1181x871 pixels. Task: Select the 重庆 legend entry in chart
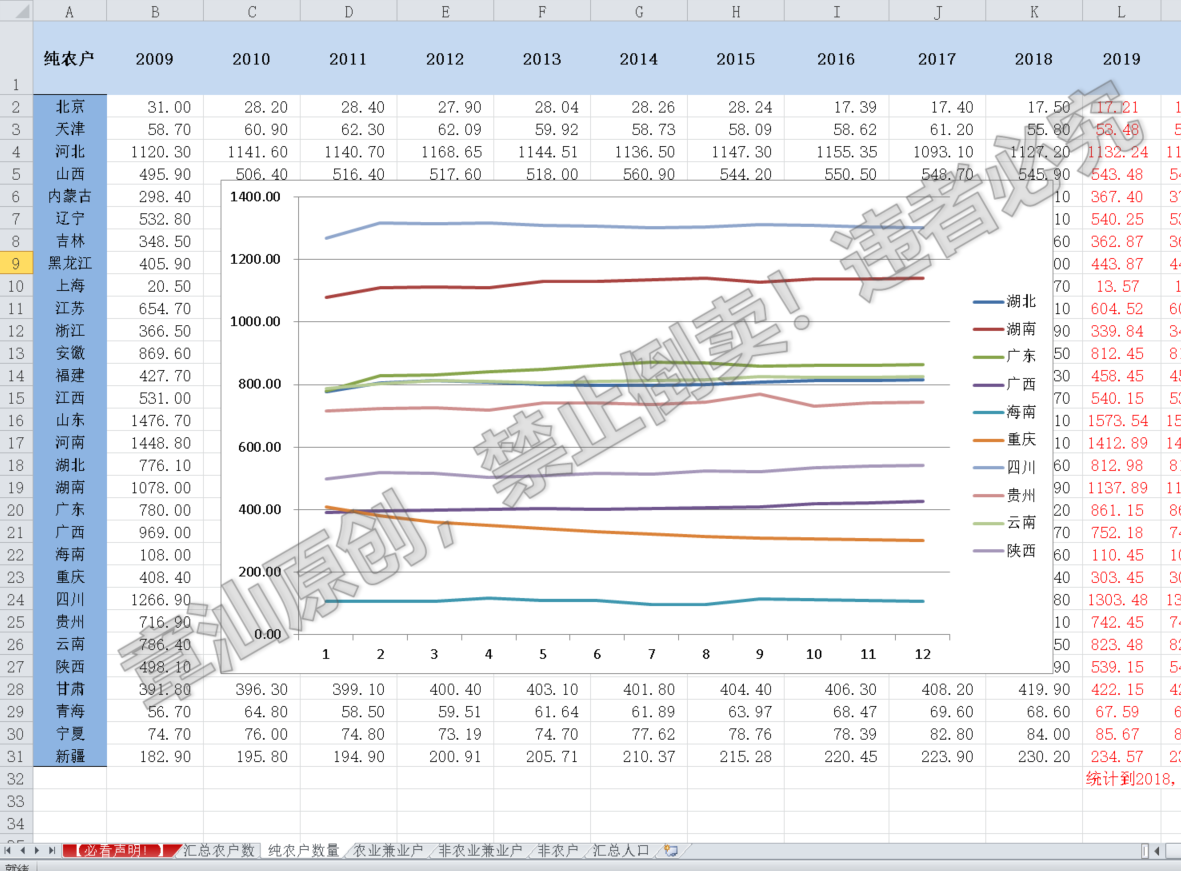[1005, 439]
